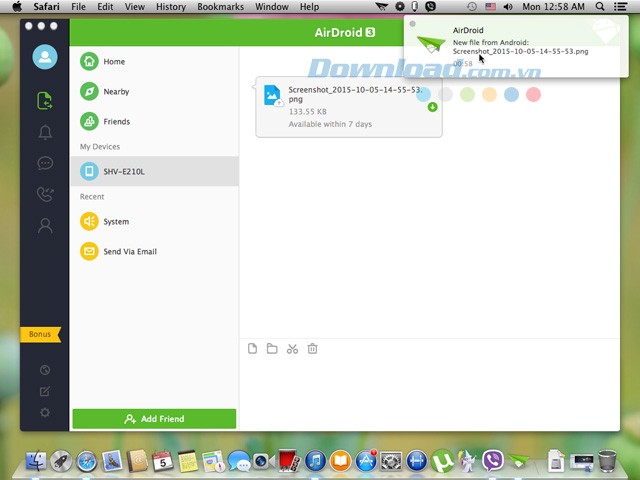Open Spotlight search magnifier
Viewport: 640px width, 480px height.
click(600, 7)
